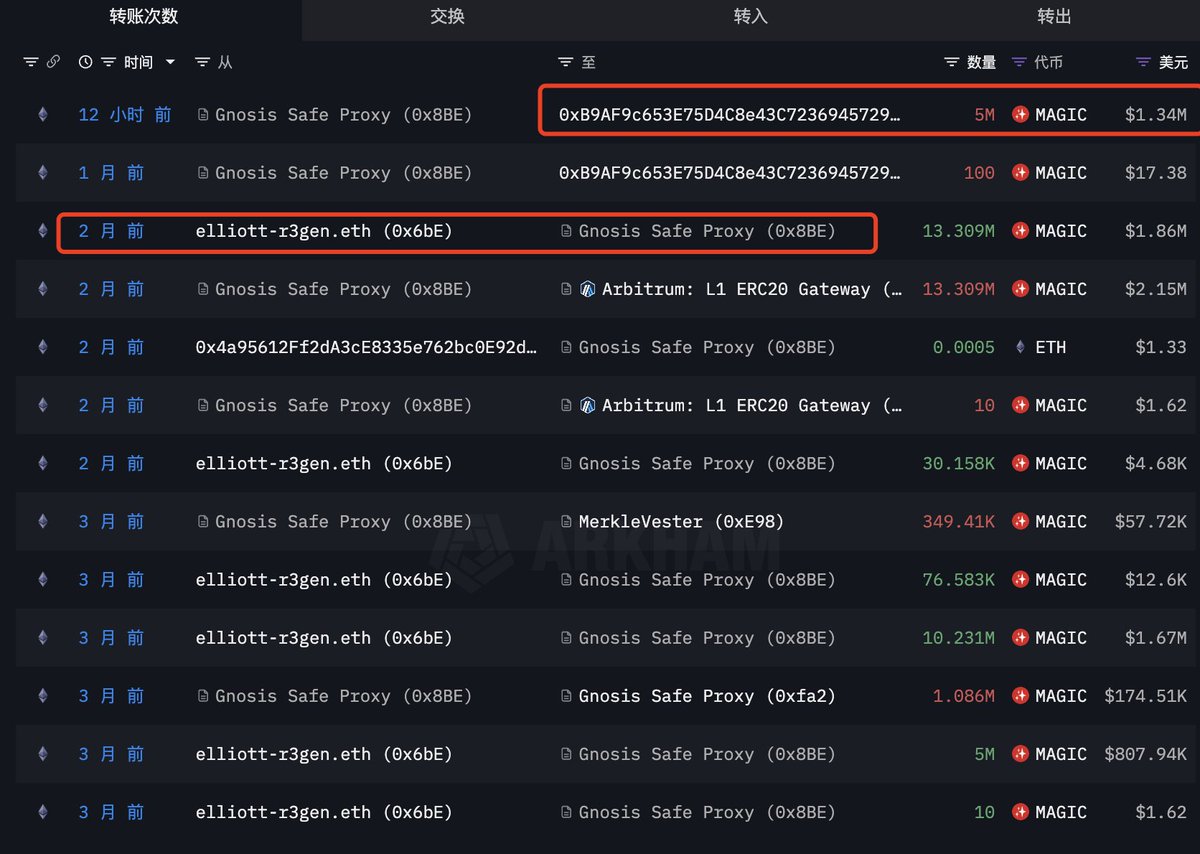Click the chain link icon in header
Image resolution: width=1200 pixels, height=854 pixels.
(x=53, y=62)
